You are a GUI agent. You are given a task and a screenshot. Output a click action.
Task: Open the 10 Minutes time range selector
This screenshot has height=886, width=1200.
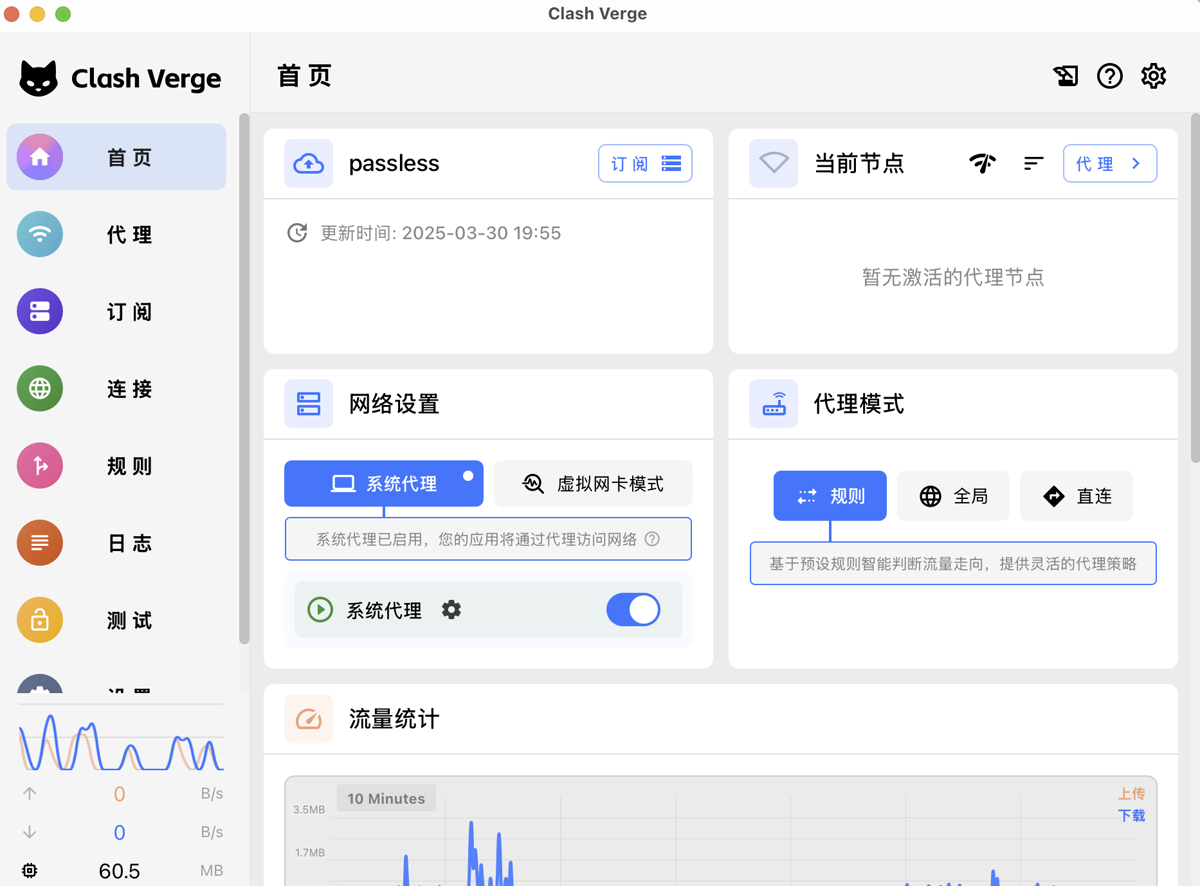(386, 798)
